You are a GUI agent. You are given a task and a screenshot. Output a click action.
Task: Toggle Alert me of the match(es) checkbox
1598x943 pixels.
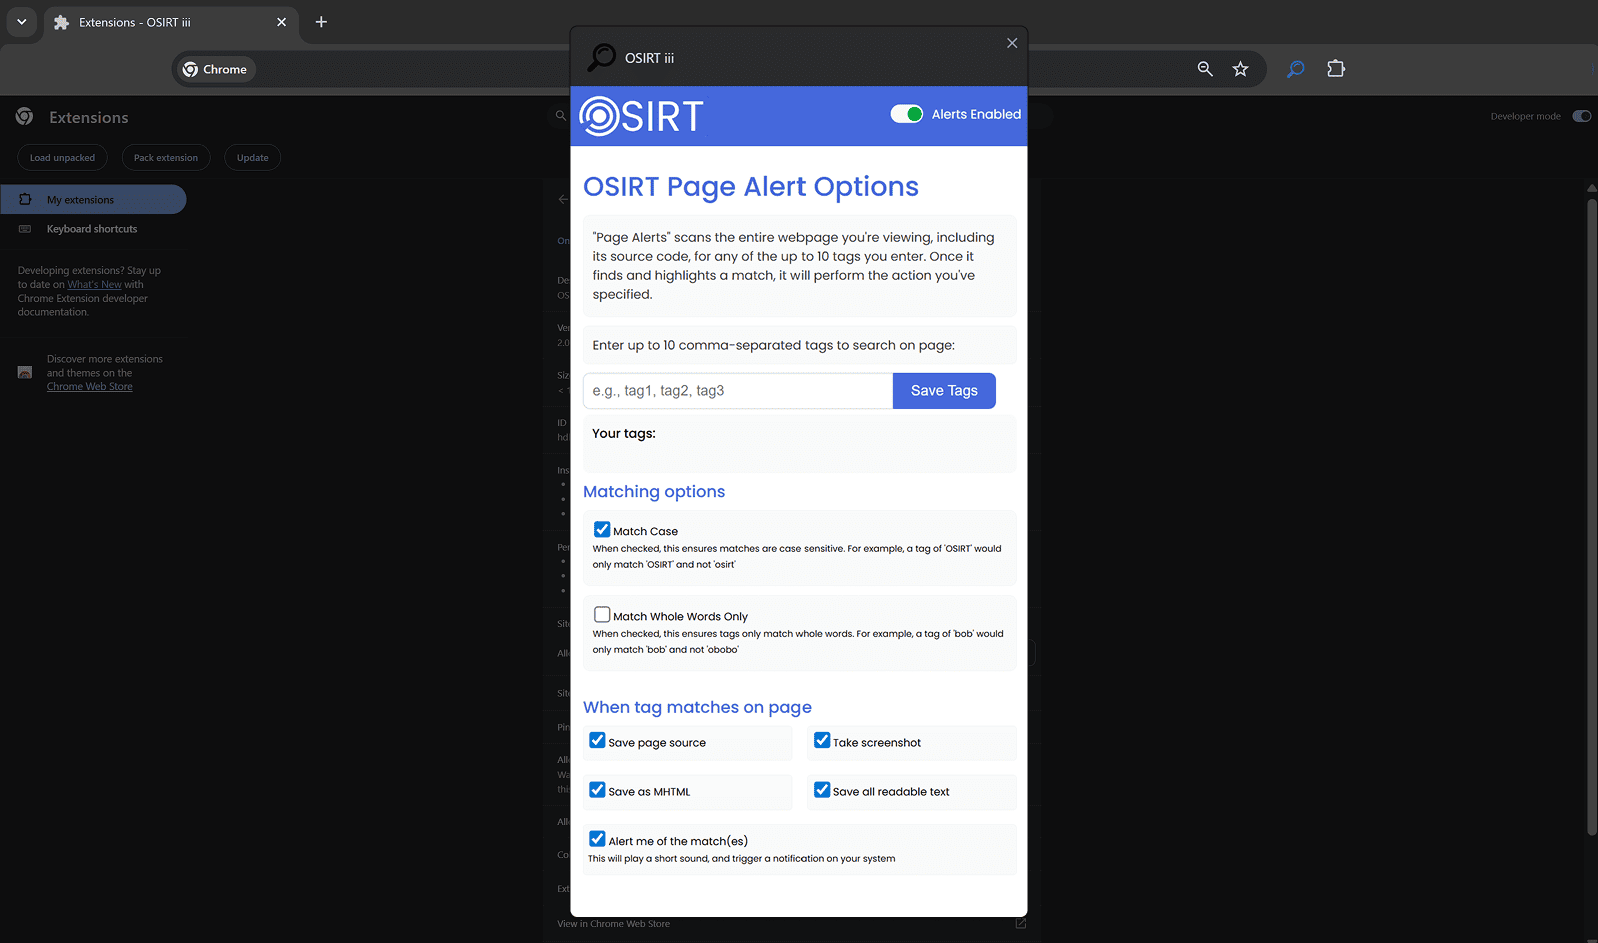pyautogui.click(x=597, y=839)
